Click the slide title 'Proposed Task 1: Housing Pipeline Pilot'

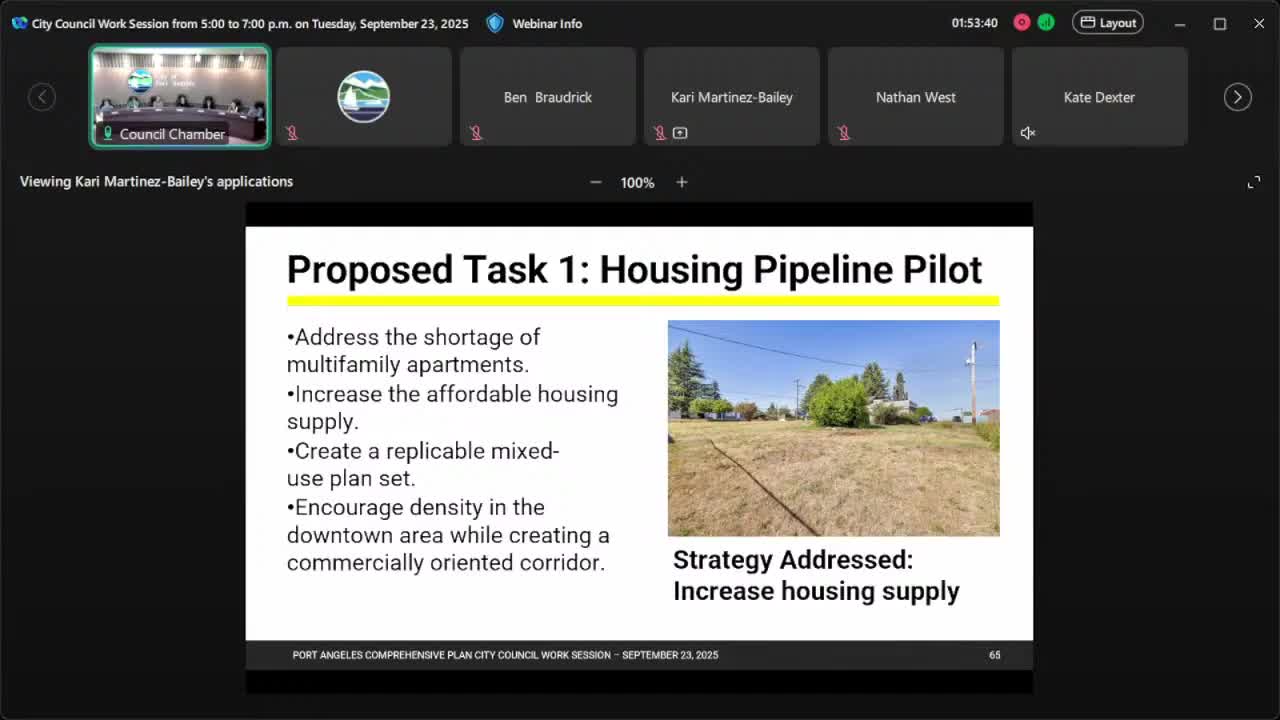point(635,269)
